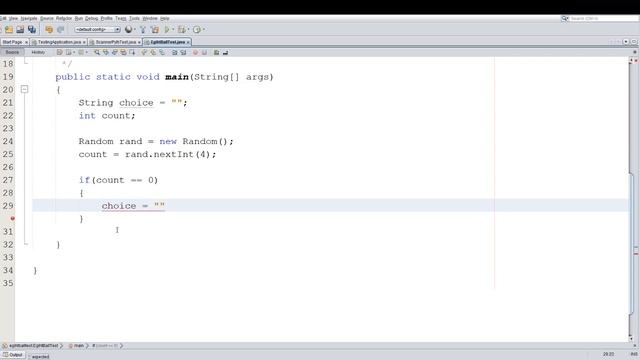The width and height of the screenshot is (640, 360).
Task: Close the TestingApplication.java tab
Action: 84,42
